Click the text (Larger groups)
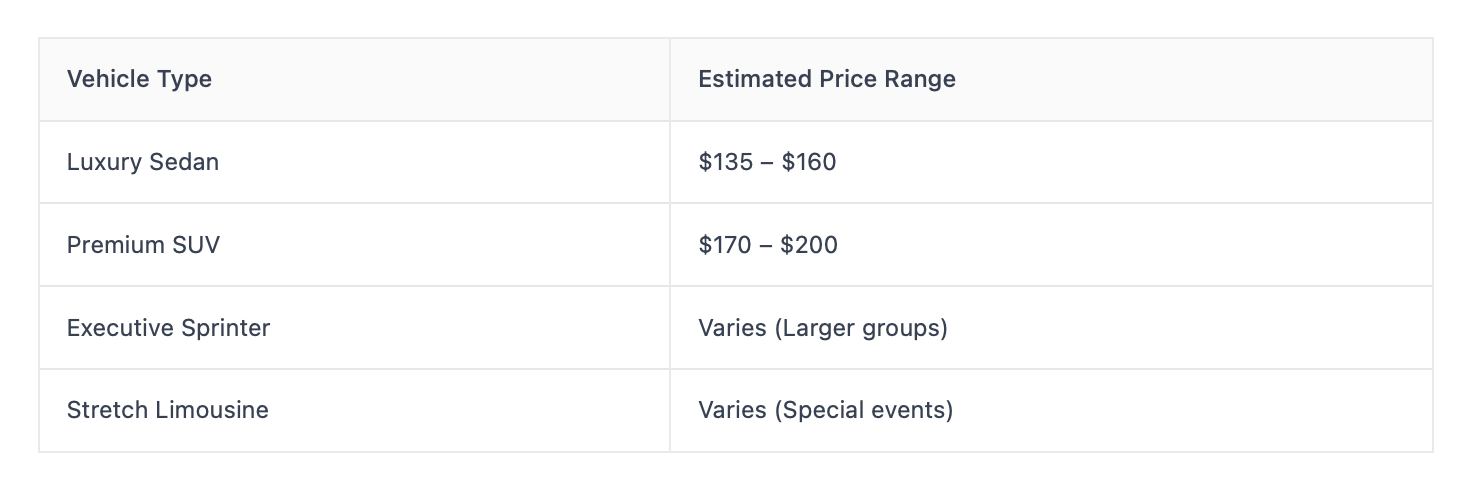 pos(861,328)
